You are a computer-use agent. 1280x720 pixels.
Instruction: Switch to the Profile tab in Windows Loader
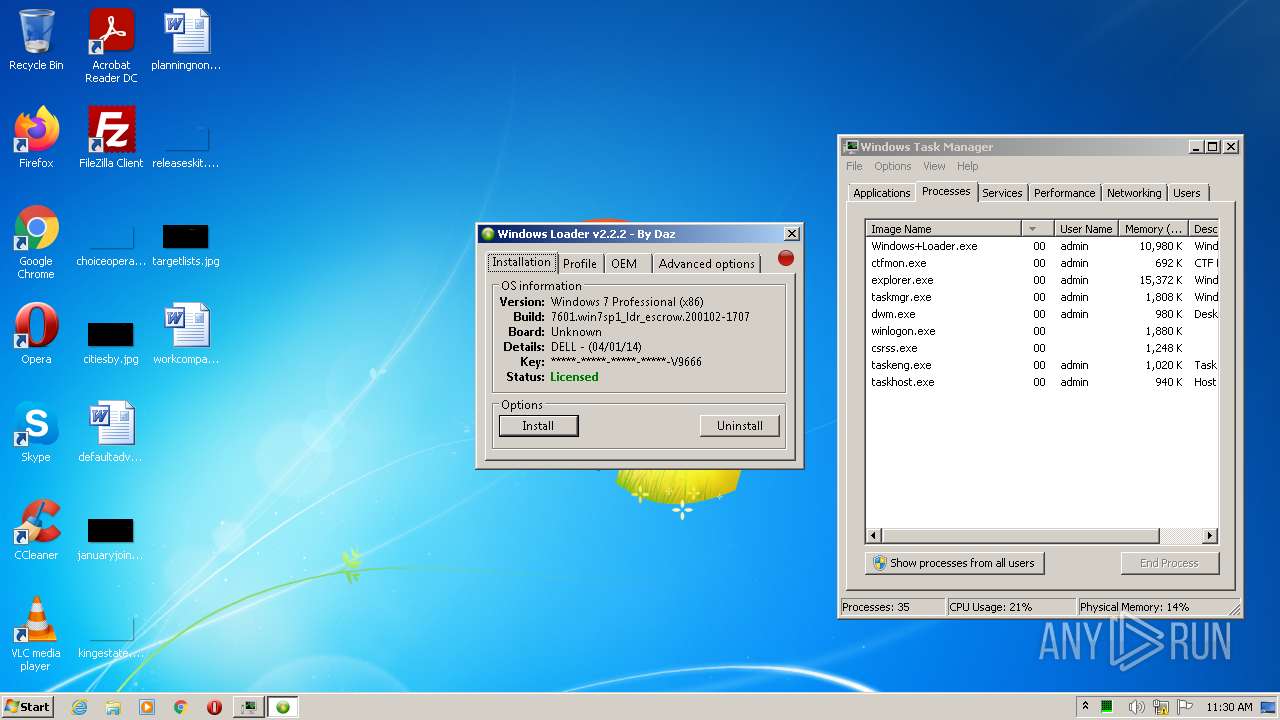click(579, 264)
